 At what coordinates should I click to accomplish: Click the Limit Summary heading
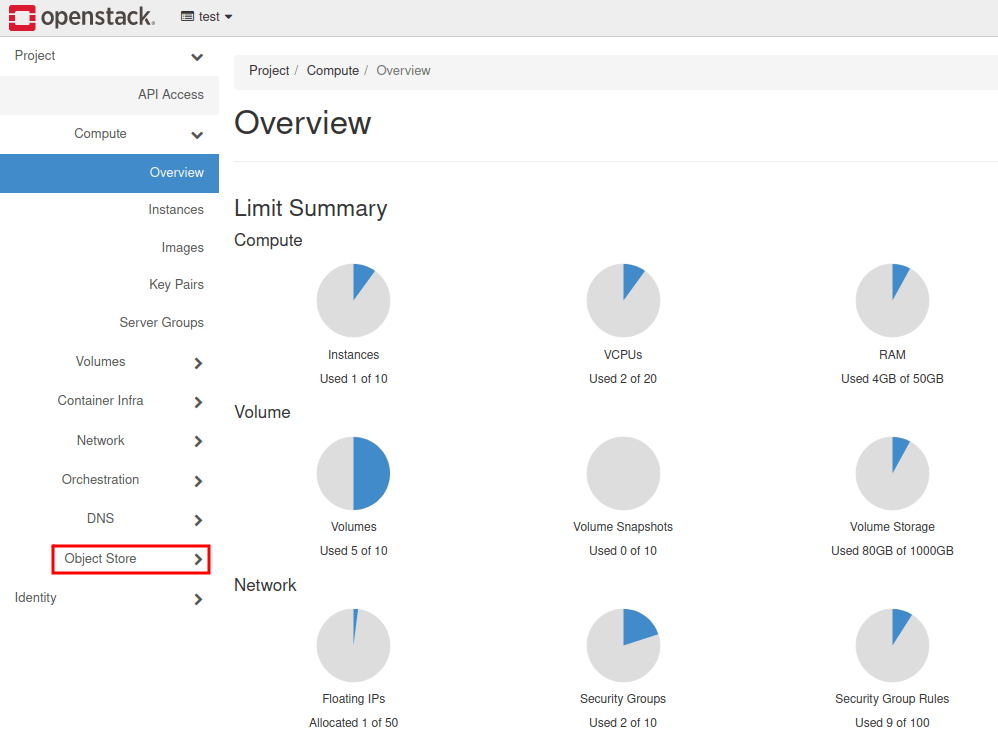click(x=311, y=209)
